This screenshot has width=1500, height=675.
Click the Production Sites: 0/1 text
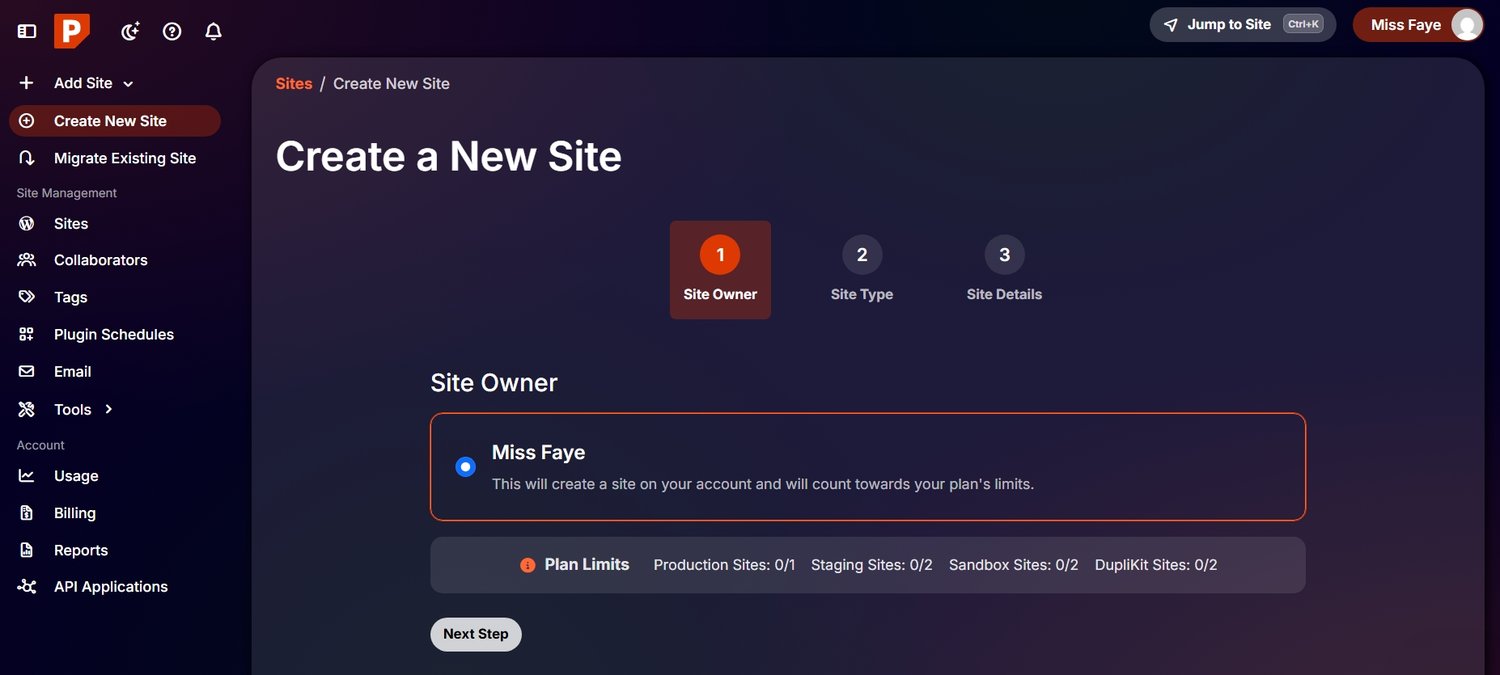(x=724, y=565)
